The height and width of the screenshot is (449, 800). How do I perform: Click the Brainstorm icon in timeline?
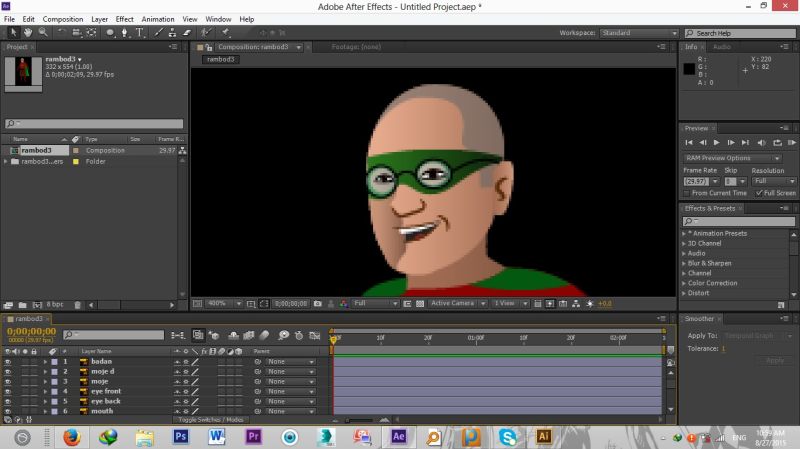[283, 335]
